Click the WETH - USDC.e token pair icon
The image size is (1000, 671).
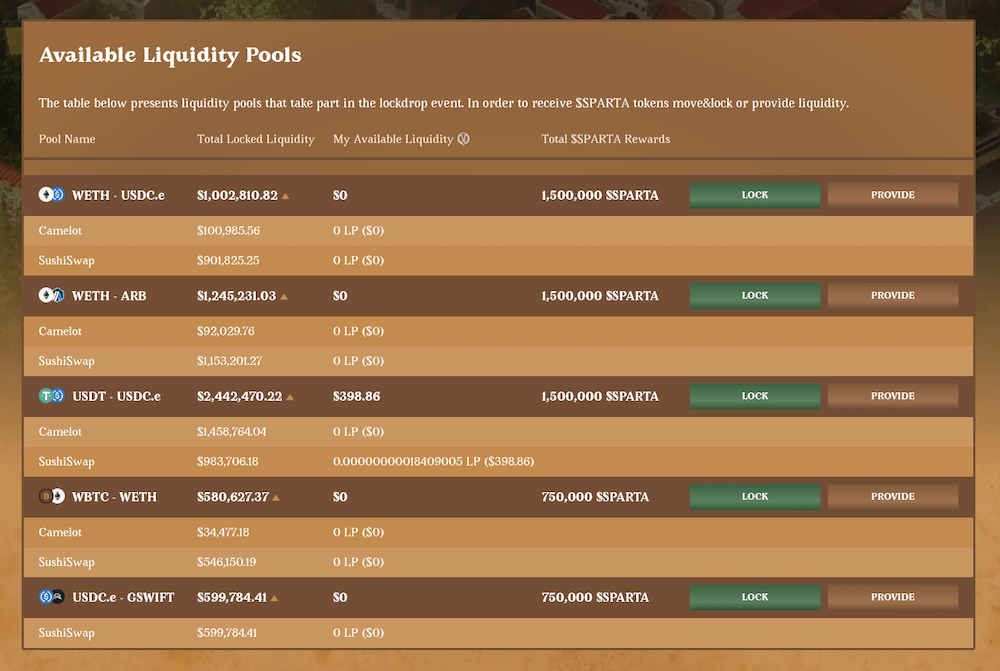coord(51,195)
